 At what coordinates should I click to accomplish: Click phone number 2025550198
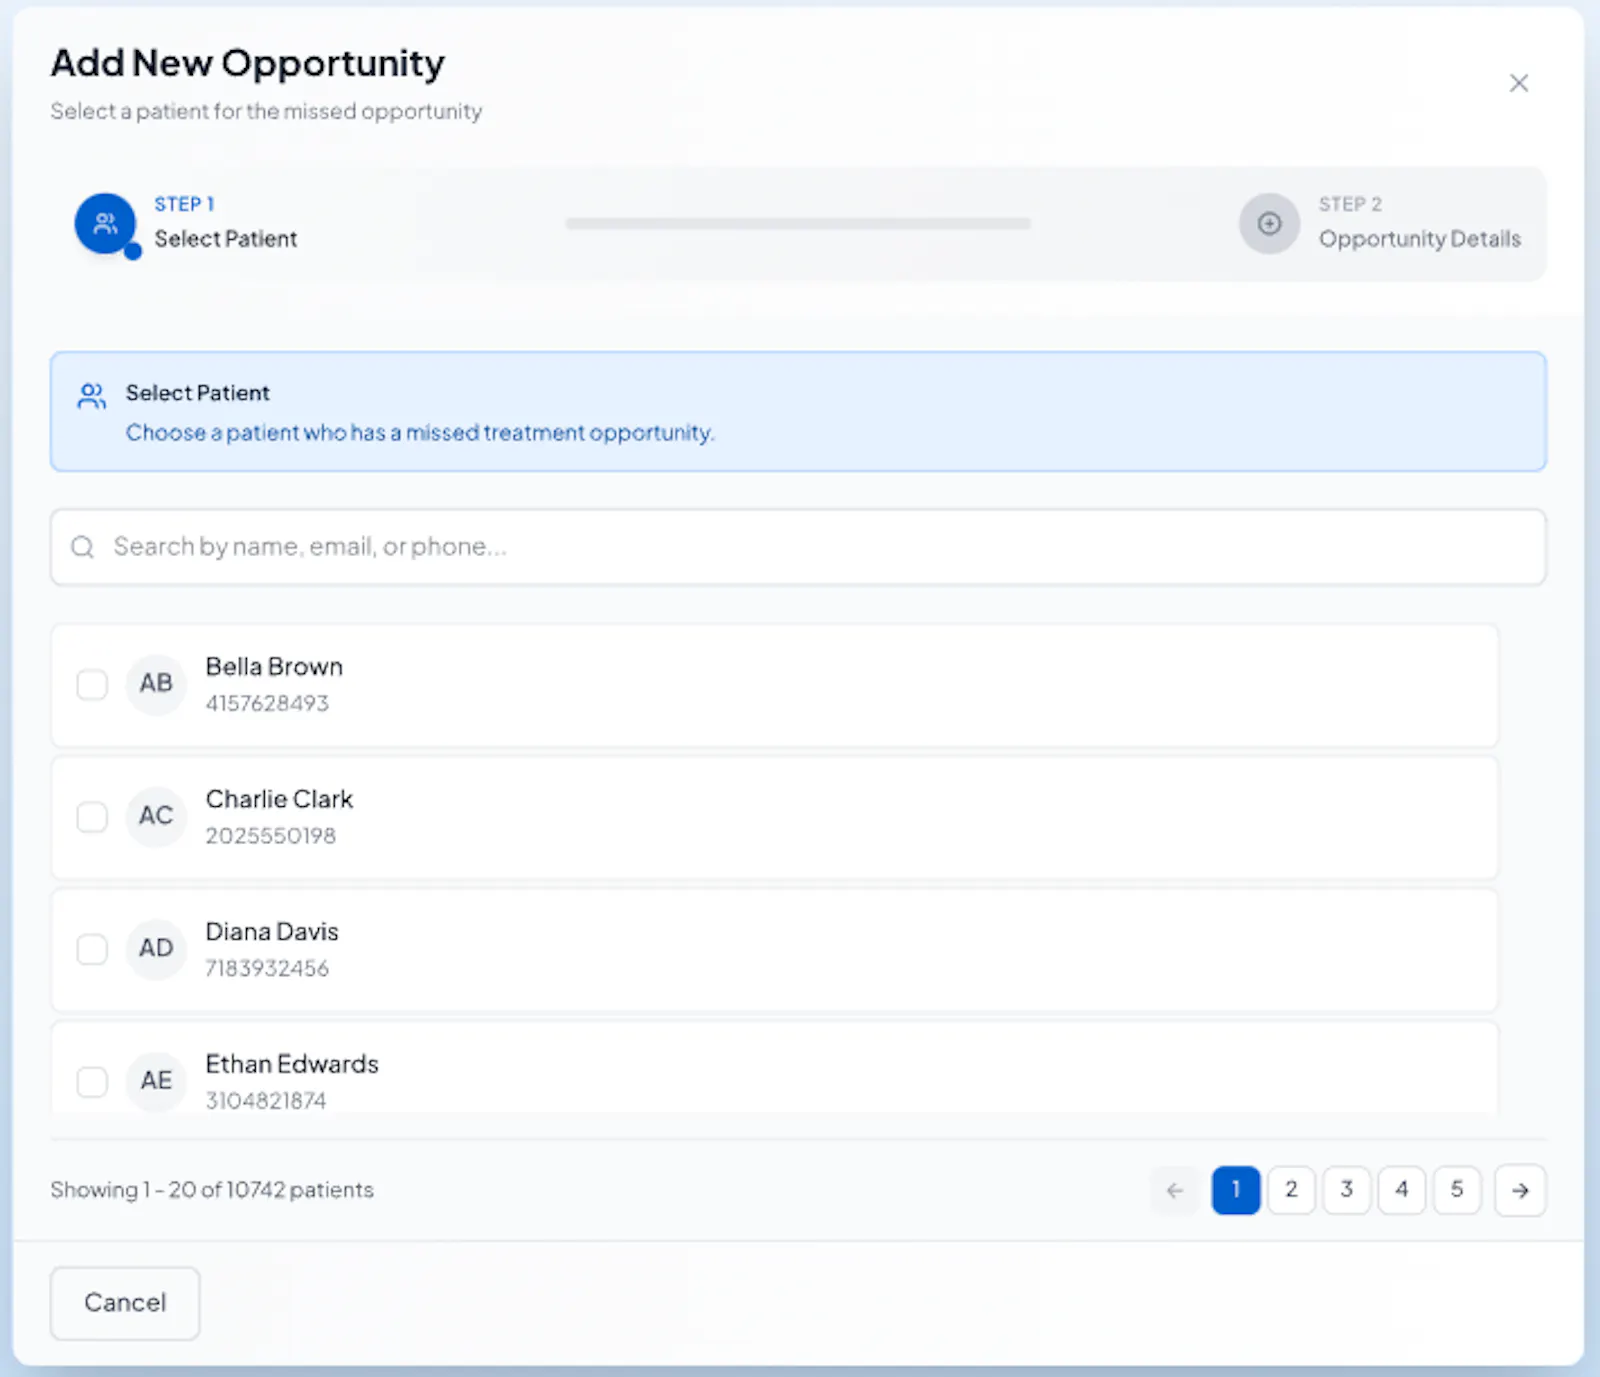point(271,836)
